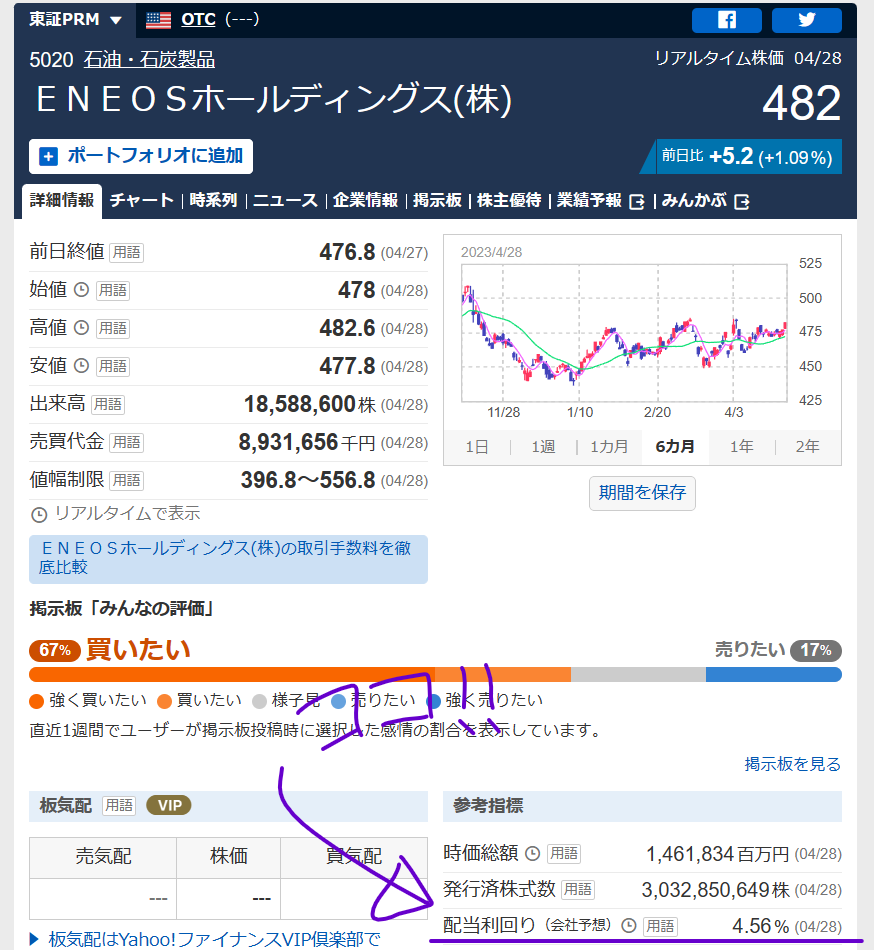Click the 67% 買いたい badge
This screenshot has height=950, width=874.
[55, 650]
